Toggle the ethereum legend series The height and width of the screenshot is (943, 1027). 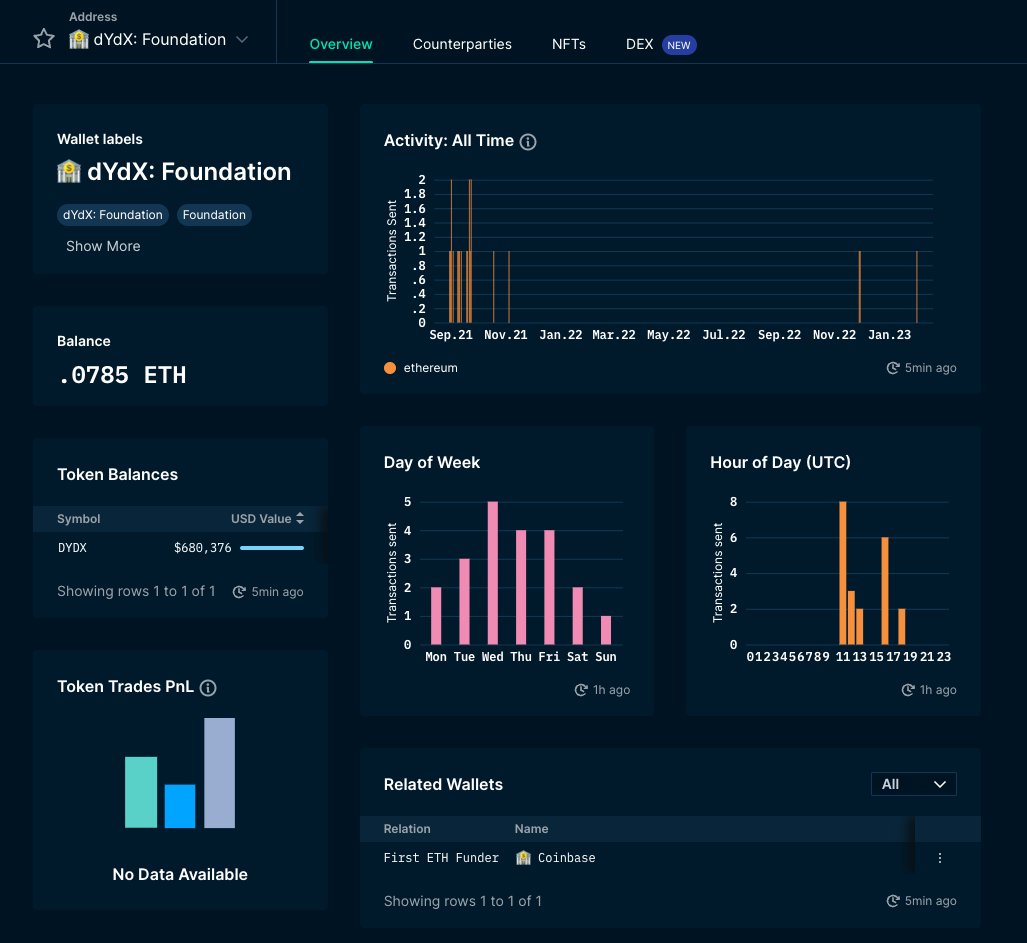tap(420, 368)
